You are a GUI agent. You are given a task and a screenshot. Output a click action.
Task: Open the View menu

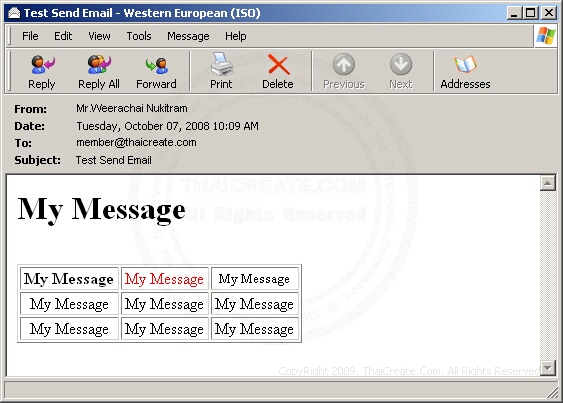[99, 36]
